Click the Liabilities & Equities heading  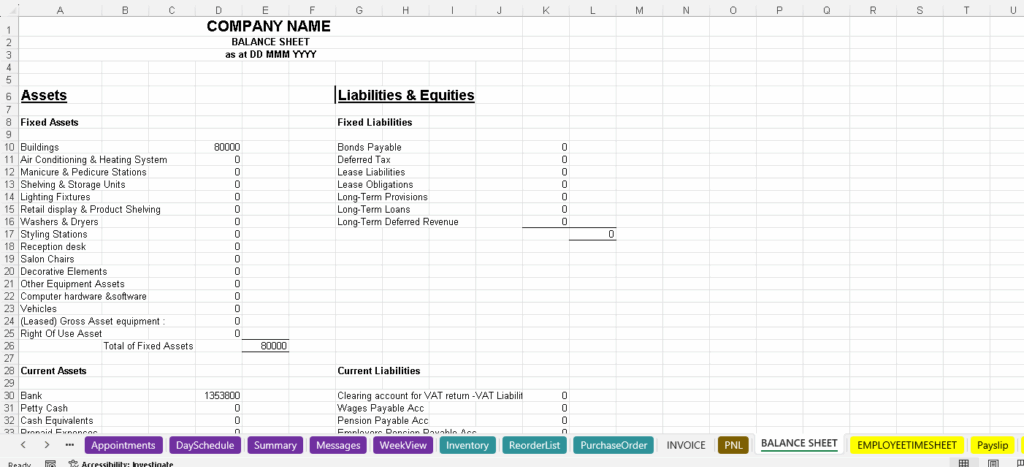[406, 95]
